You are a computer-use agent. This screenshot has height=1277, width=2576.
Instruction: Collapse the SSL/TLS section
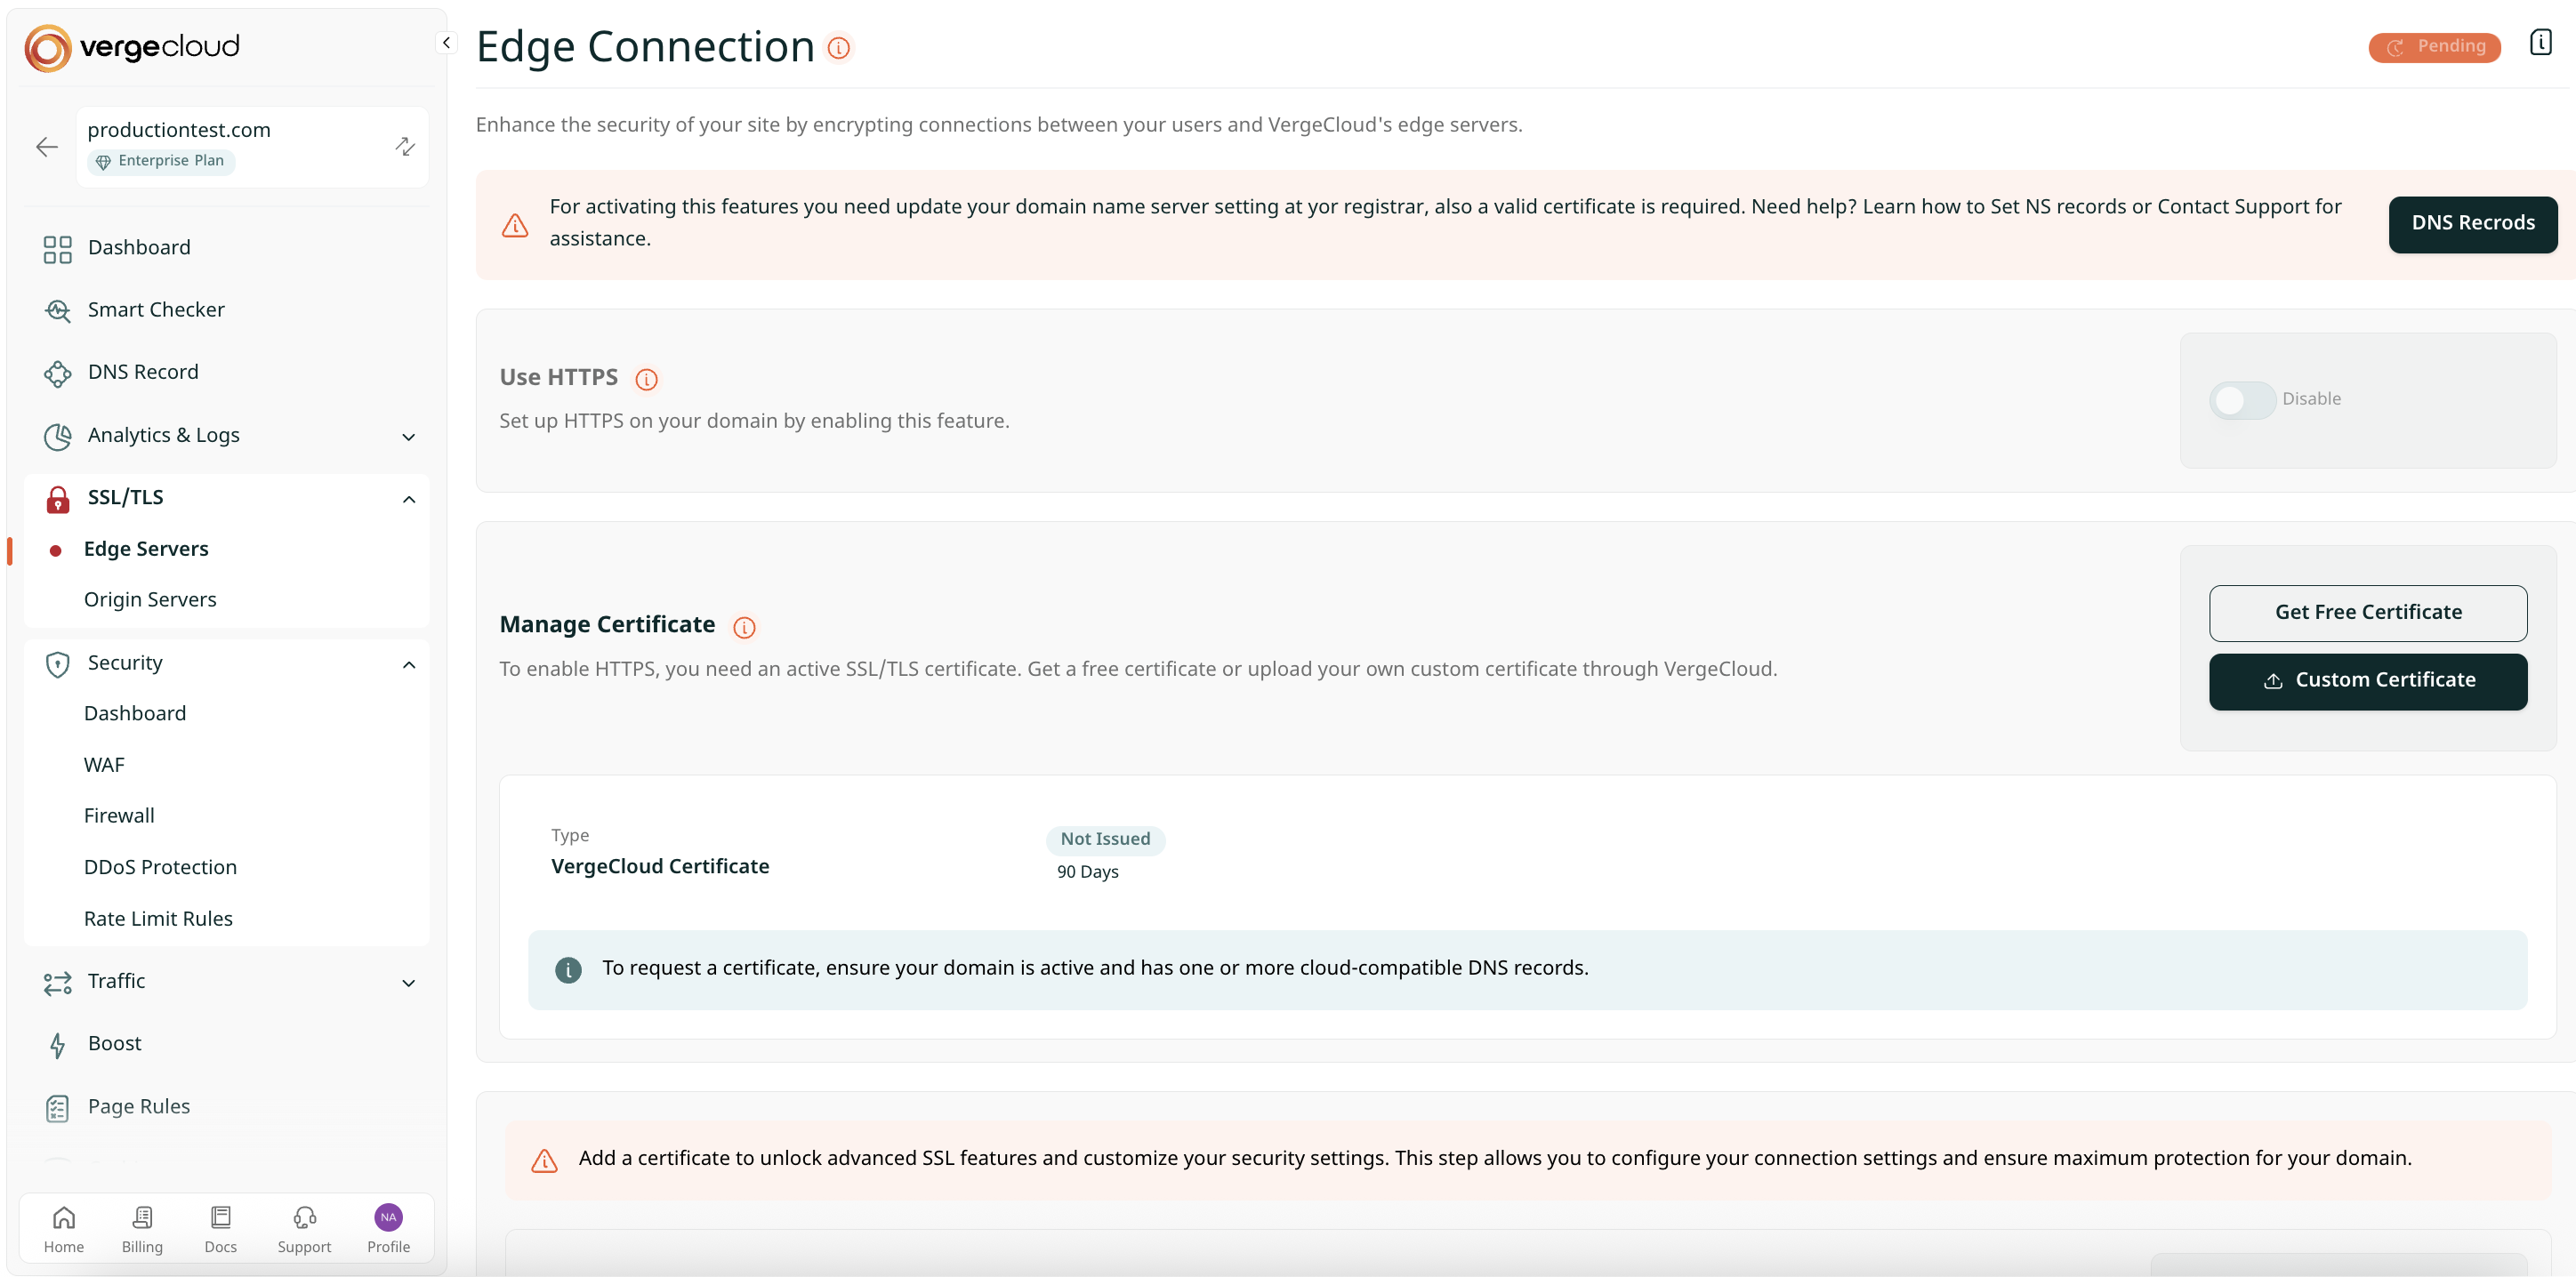408,499
